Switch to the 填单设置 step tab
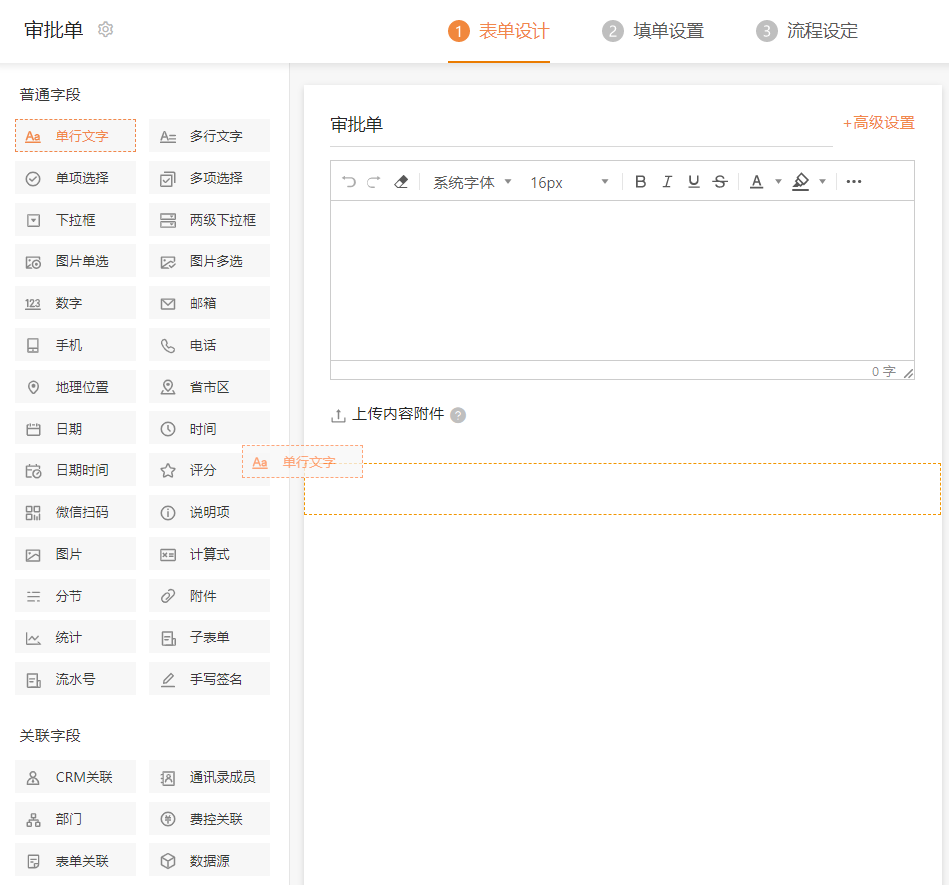Image resolution: width=949 pixels, height=885 pixels. [654, 31]
